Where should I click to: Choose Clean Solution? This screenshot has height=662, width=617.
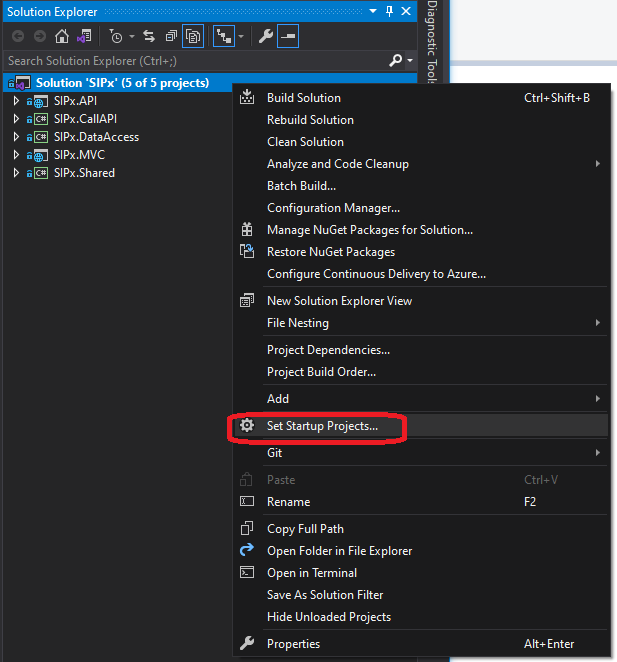point(421,142)
